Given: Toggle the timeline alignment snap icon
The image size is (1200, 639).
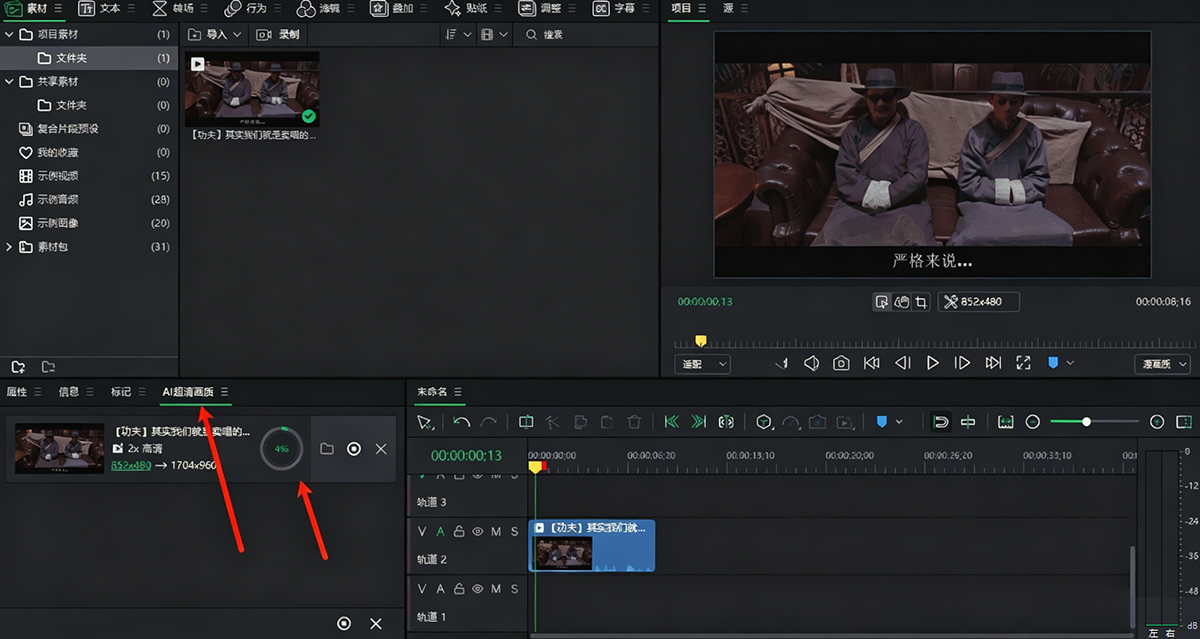Looking at the screenshot, I should (968, 422).
